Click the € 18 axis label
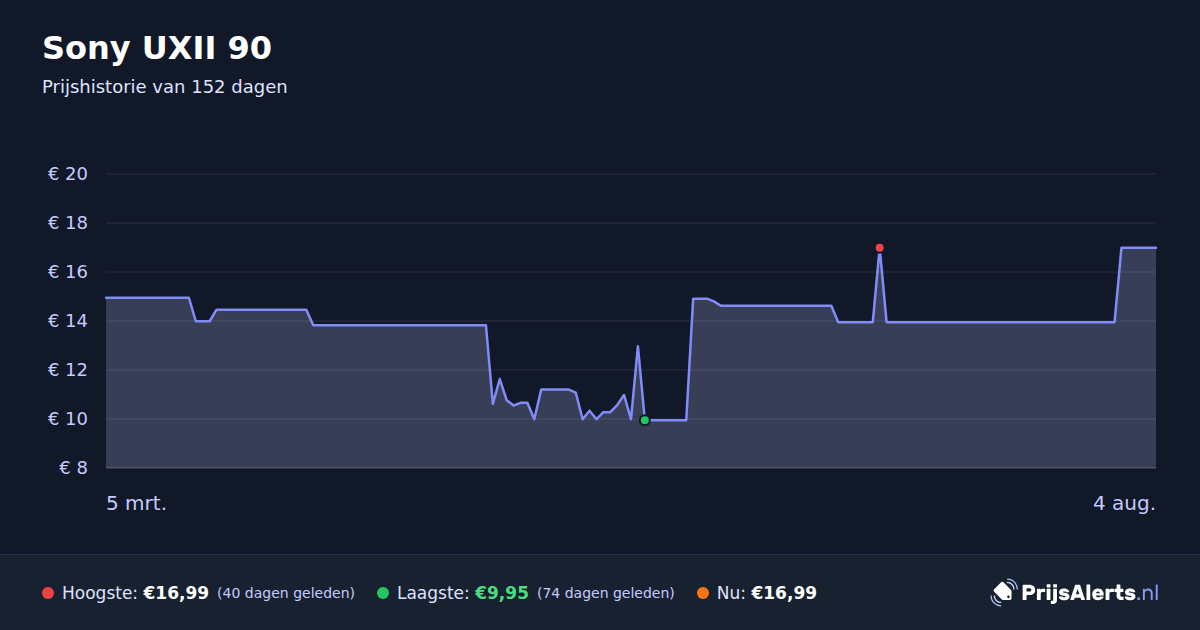The height and width of the screenshot is (630, 1200). pyautogui.click(x=68, y=223)
